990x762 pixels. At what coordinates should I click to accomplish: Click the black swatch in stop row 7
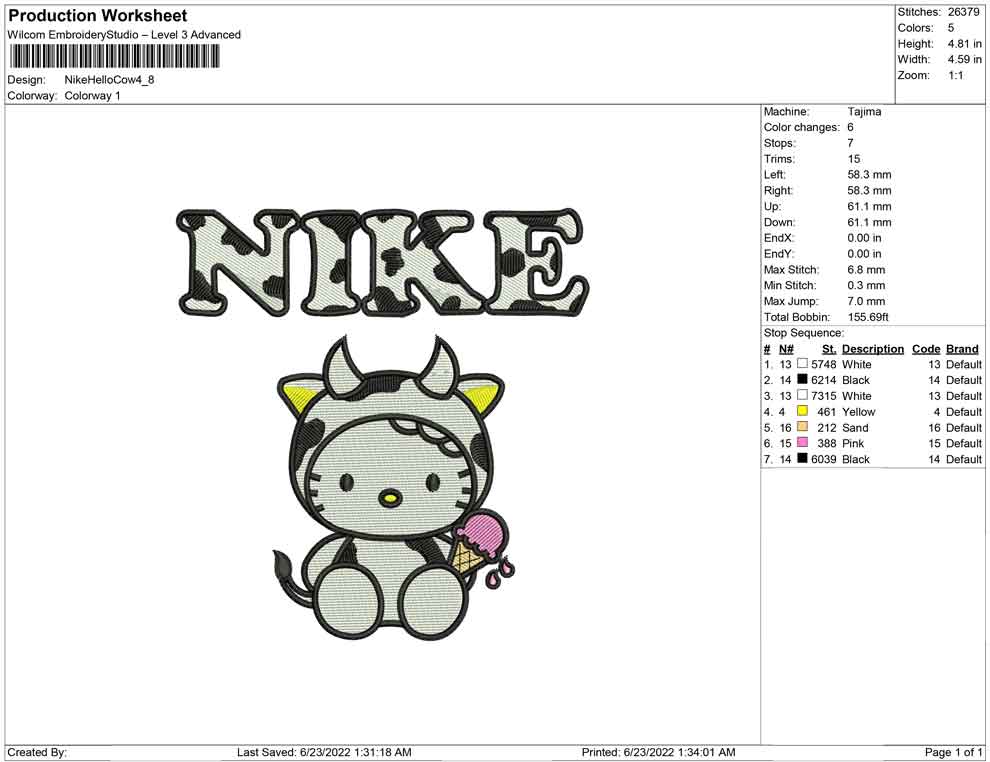pyautogui.click(x=802, y=458)
